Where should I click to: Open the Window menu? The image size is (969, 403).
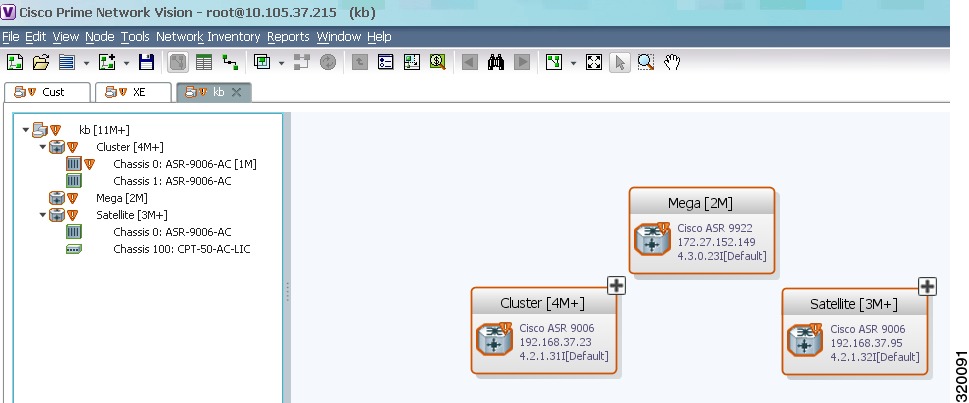pyautogui.click(x=339, y=37)
